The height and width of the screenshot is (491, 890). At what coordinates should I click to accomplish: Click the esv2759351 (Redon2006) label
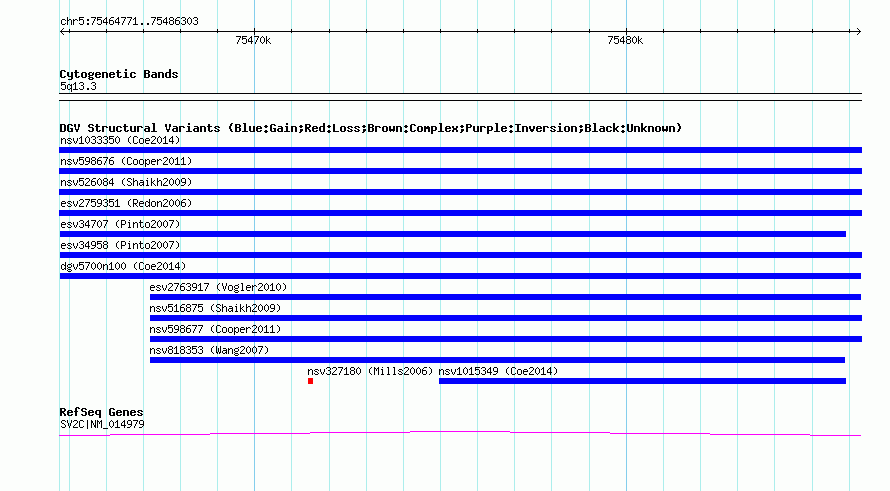[x=126, y=203]
